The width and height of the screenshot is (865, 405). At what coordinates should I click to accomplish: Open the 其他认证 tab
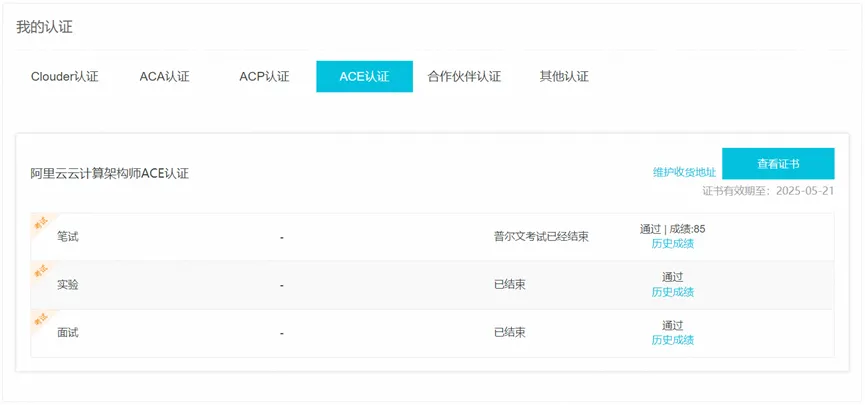(564, 76)
